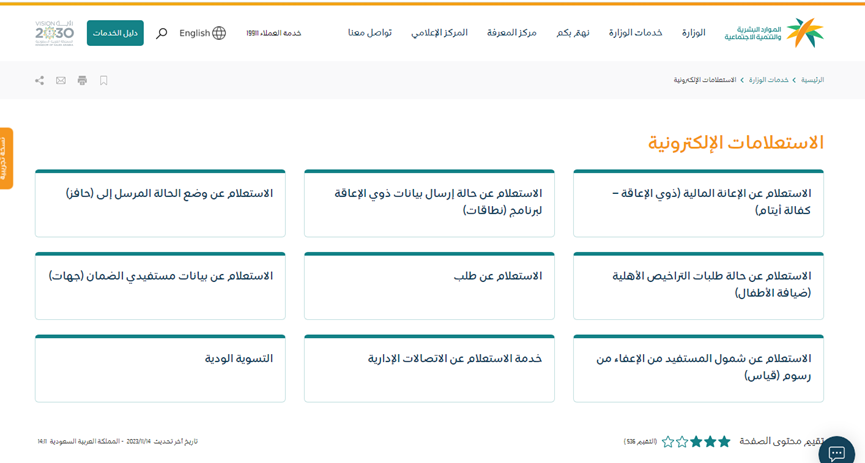Open تواصل معنا menu
The image size is (865, 463).
click(370, 33)
